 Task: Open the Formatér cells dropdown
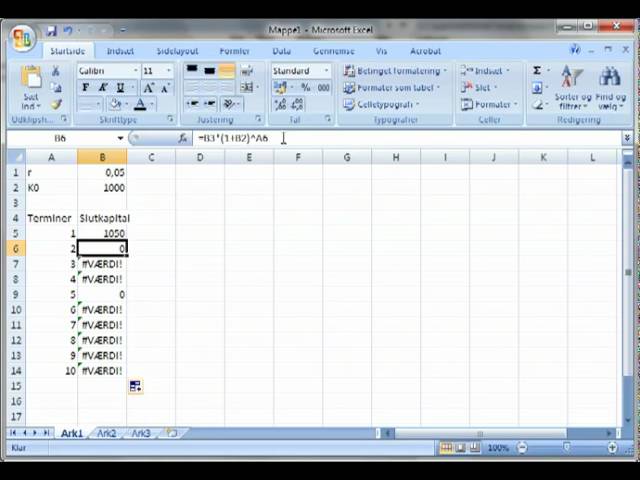pyautogui.click(x=489, y=104)
